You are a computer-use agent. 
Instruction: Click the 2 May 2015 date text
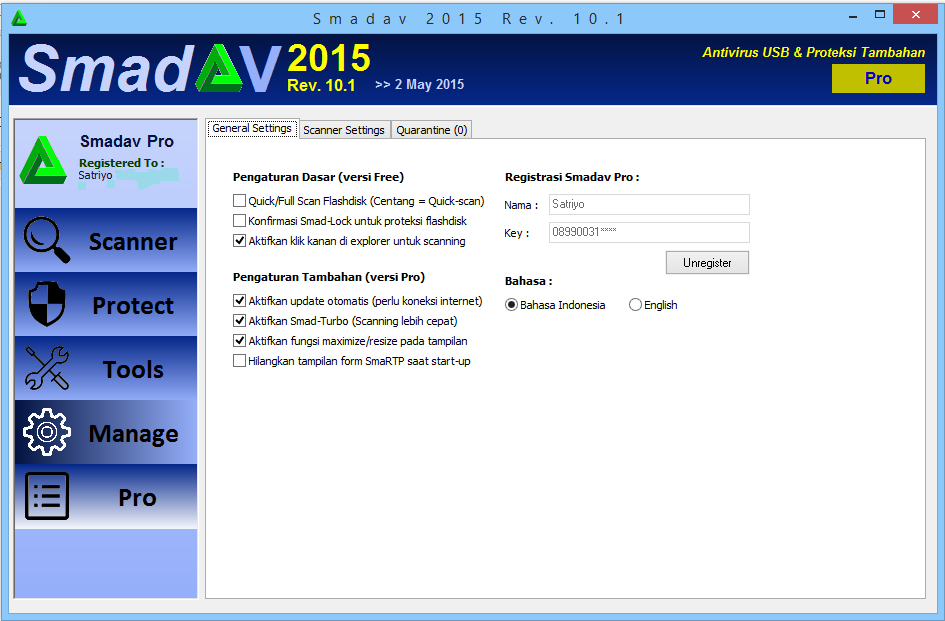(429, 84)
